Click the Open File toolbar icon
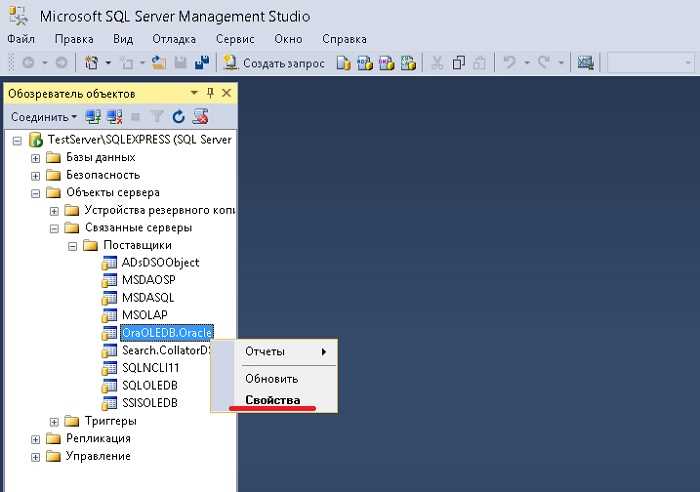Screen dimensions: 700x492 pos(158,63)
